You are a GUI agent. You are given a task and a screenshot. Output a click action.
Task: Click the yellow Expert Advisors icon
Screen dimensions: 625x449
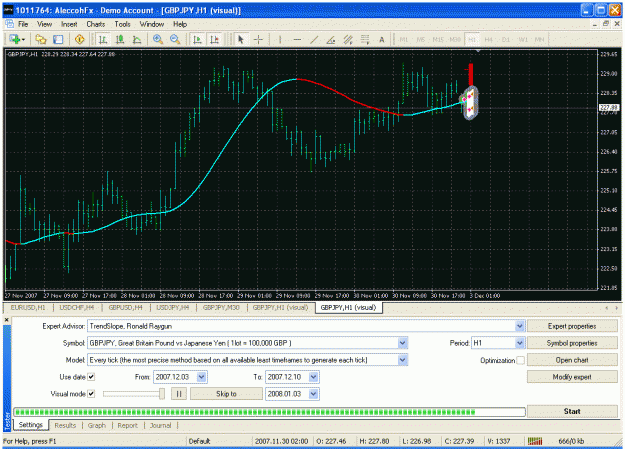(80, 39)
